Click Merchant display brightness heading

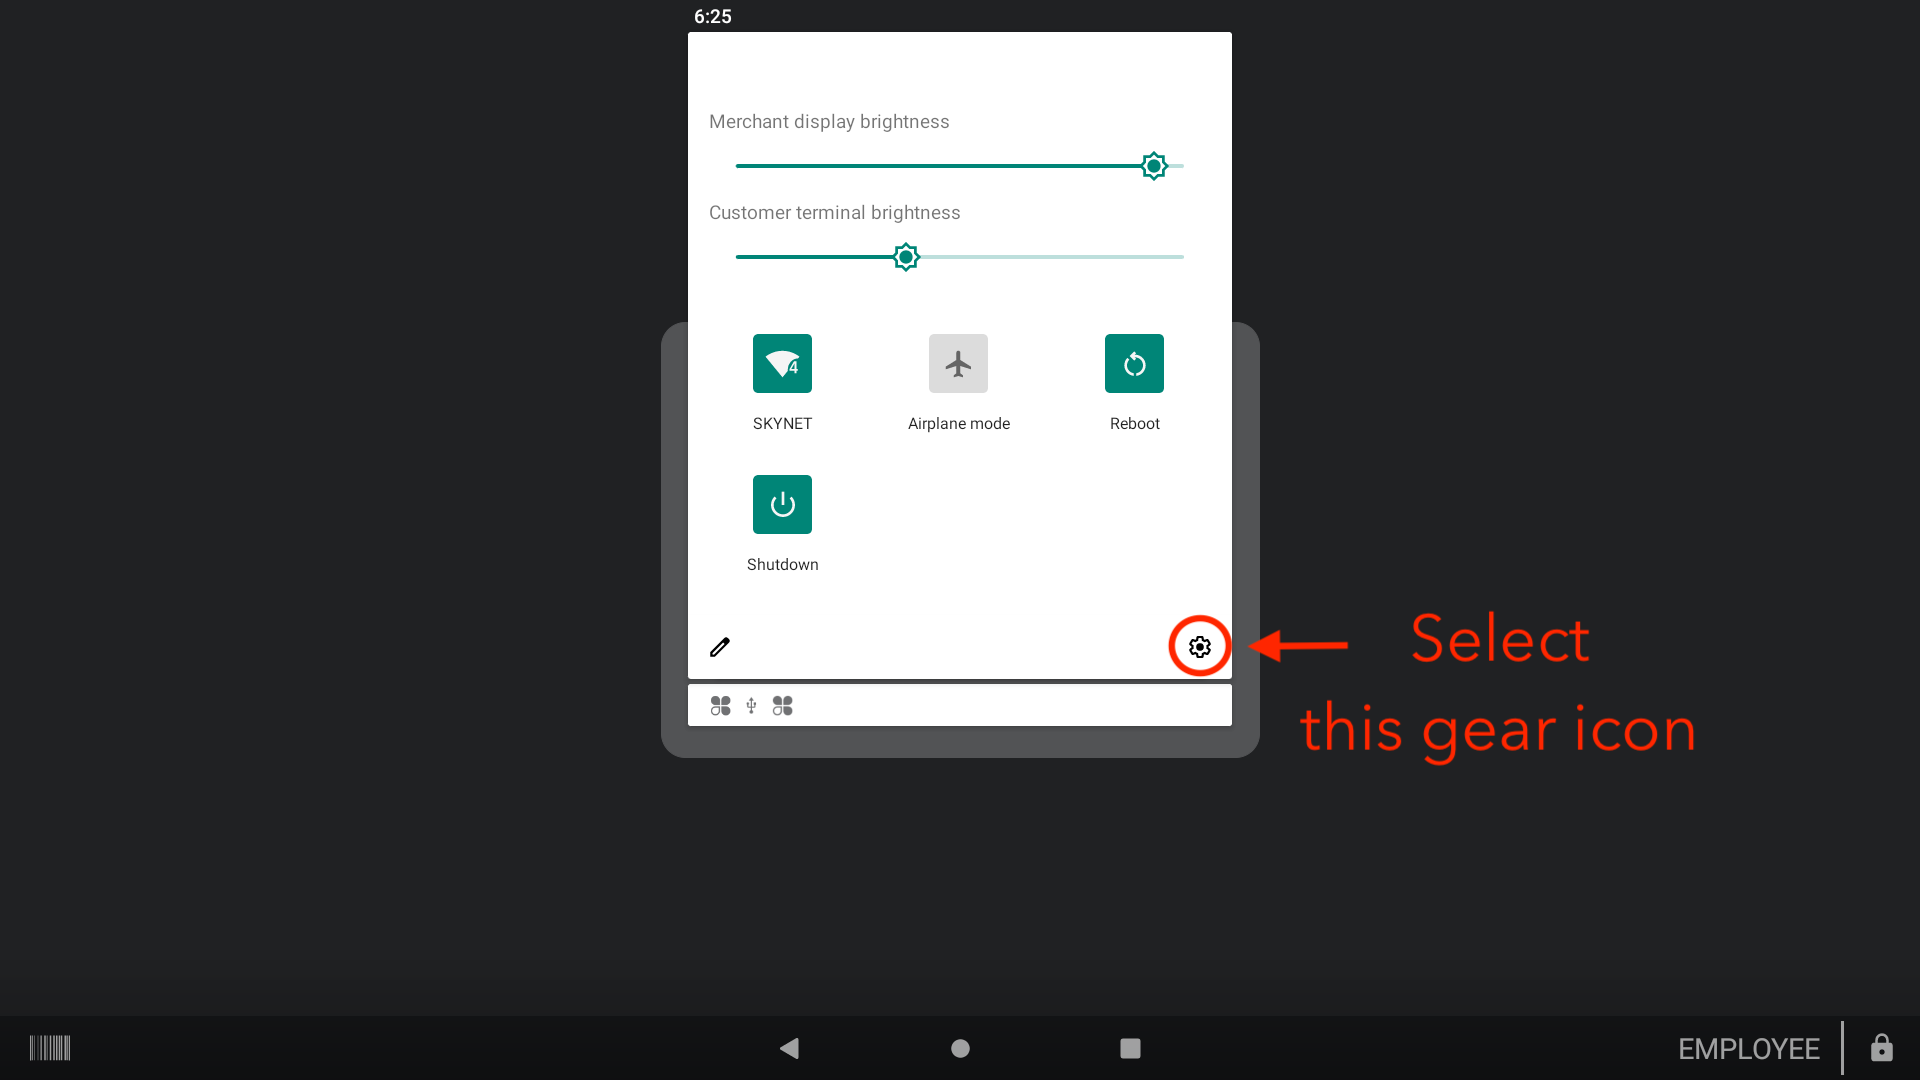tap(829, 122)
